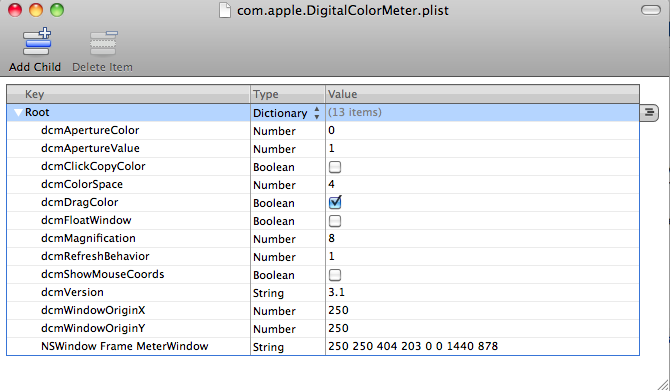Screen dimensions: 670x391
Task: Click the Key column header
Action: (128, 94)
